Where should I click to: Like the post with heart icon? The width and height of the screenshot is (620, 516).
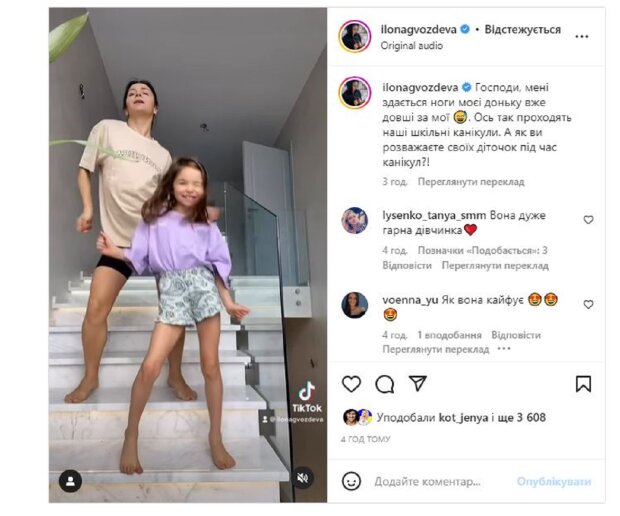(351, 384)
